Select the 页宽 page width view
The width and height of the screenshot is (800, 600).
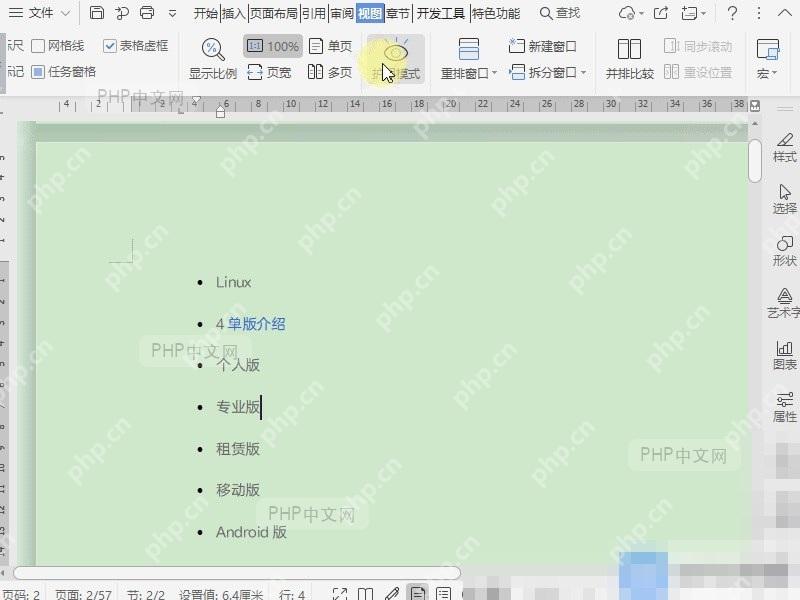pos(269,72)
